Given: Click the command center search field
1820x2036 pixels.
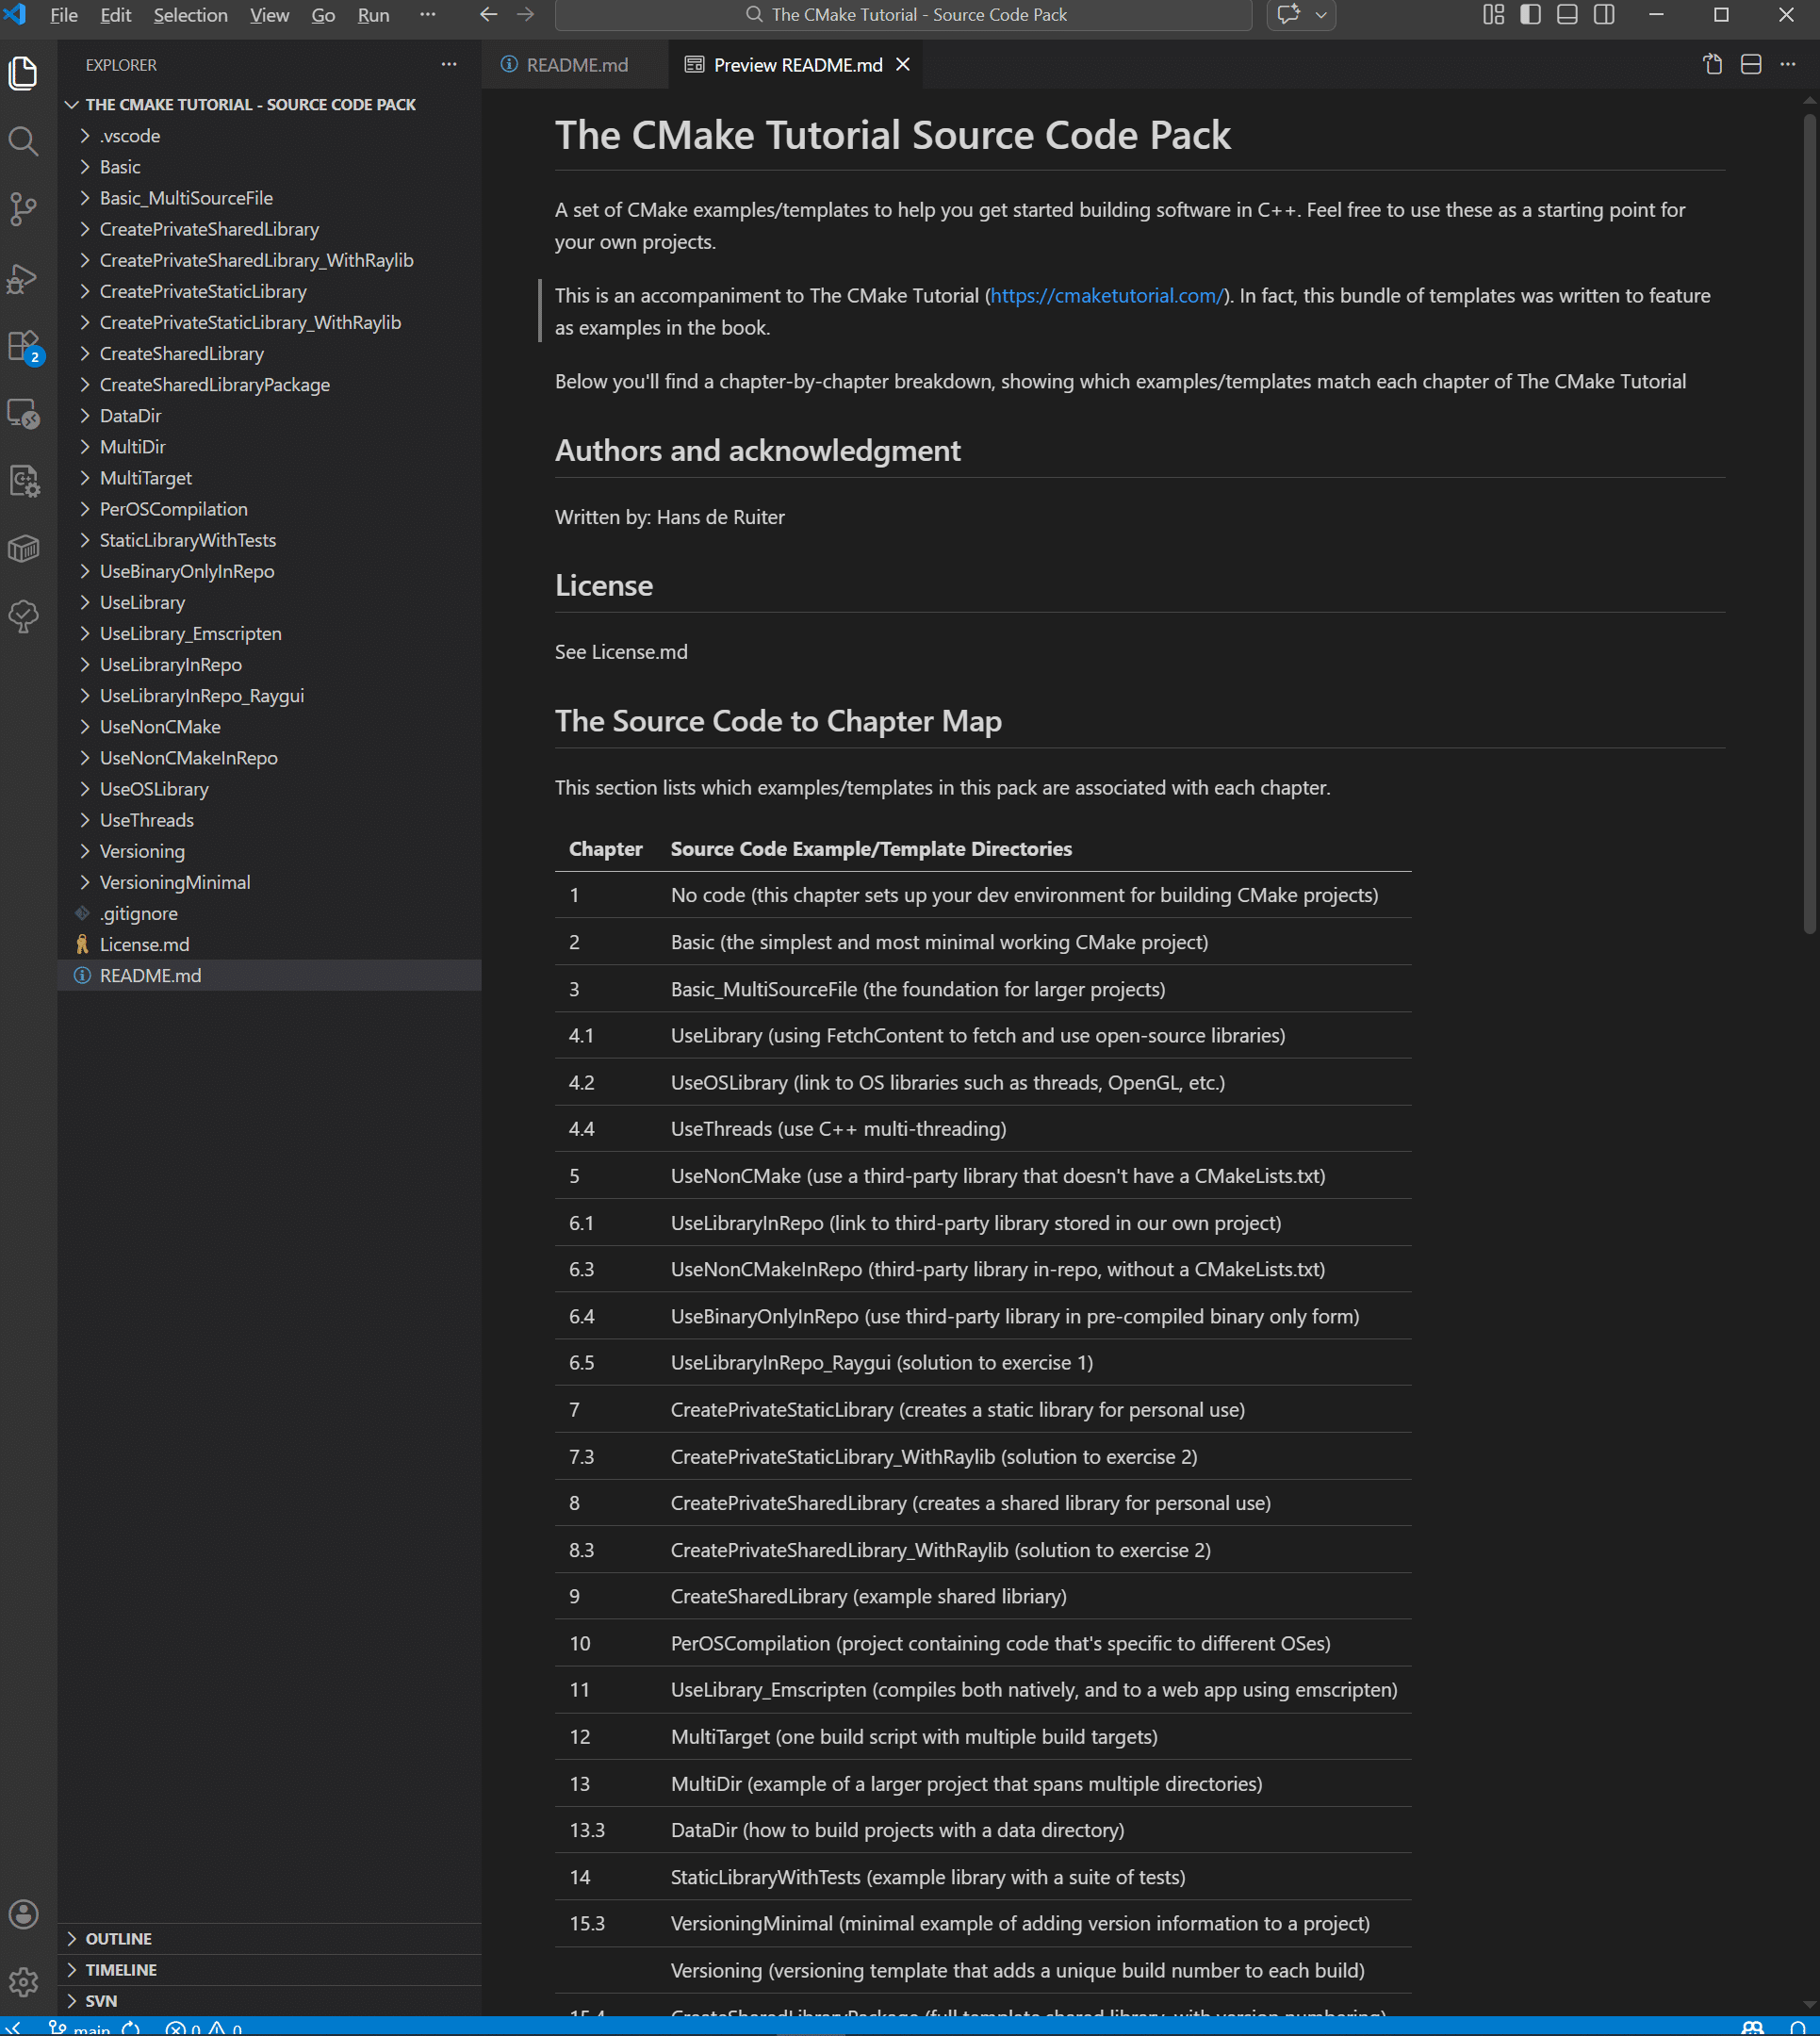Looking at the screenshot, I should [x=904, y=15].
